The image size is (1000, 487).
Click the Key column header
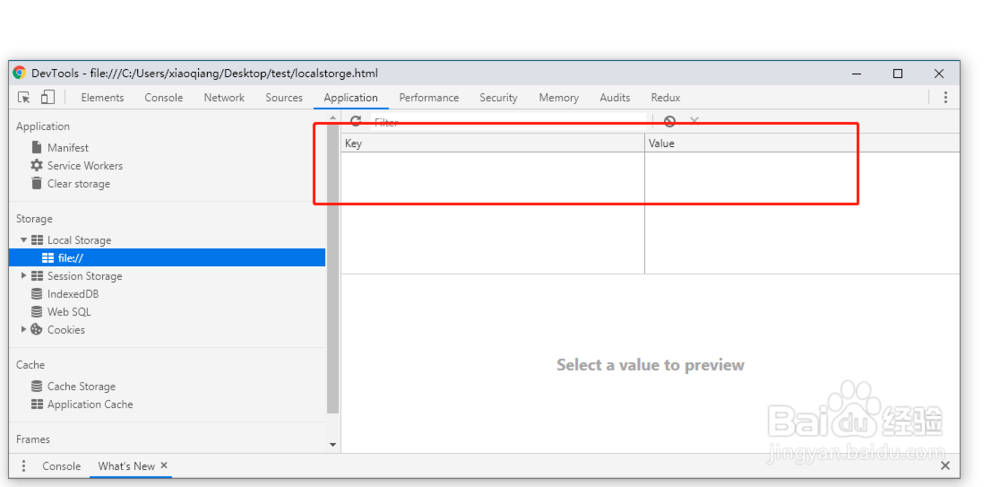[493, 143]
